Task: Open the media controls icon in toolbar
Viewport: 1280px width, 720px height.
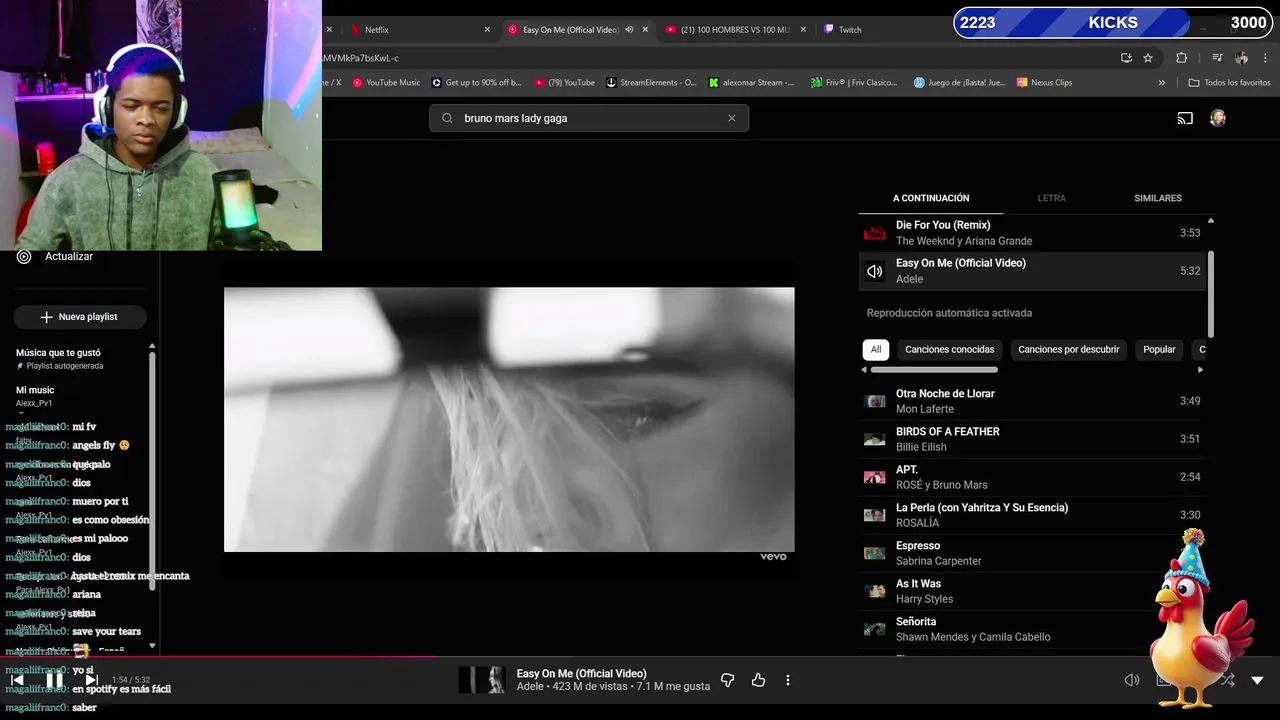Action: (x=1217, y=58)
